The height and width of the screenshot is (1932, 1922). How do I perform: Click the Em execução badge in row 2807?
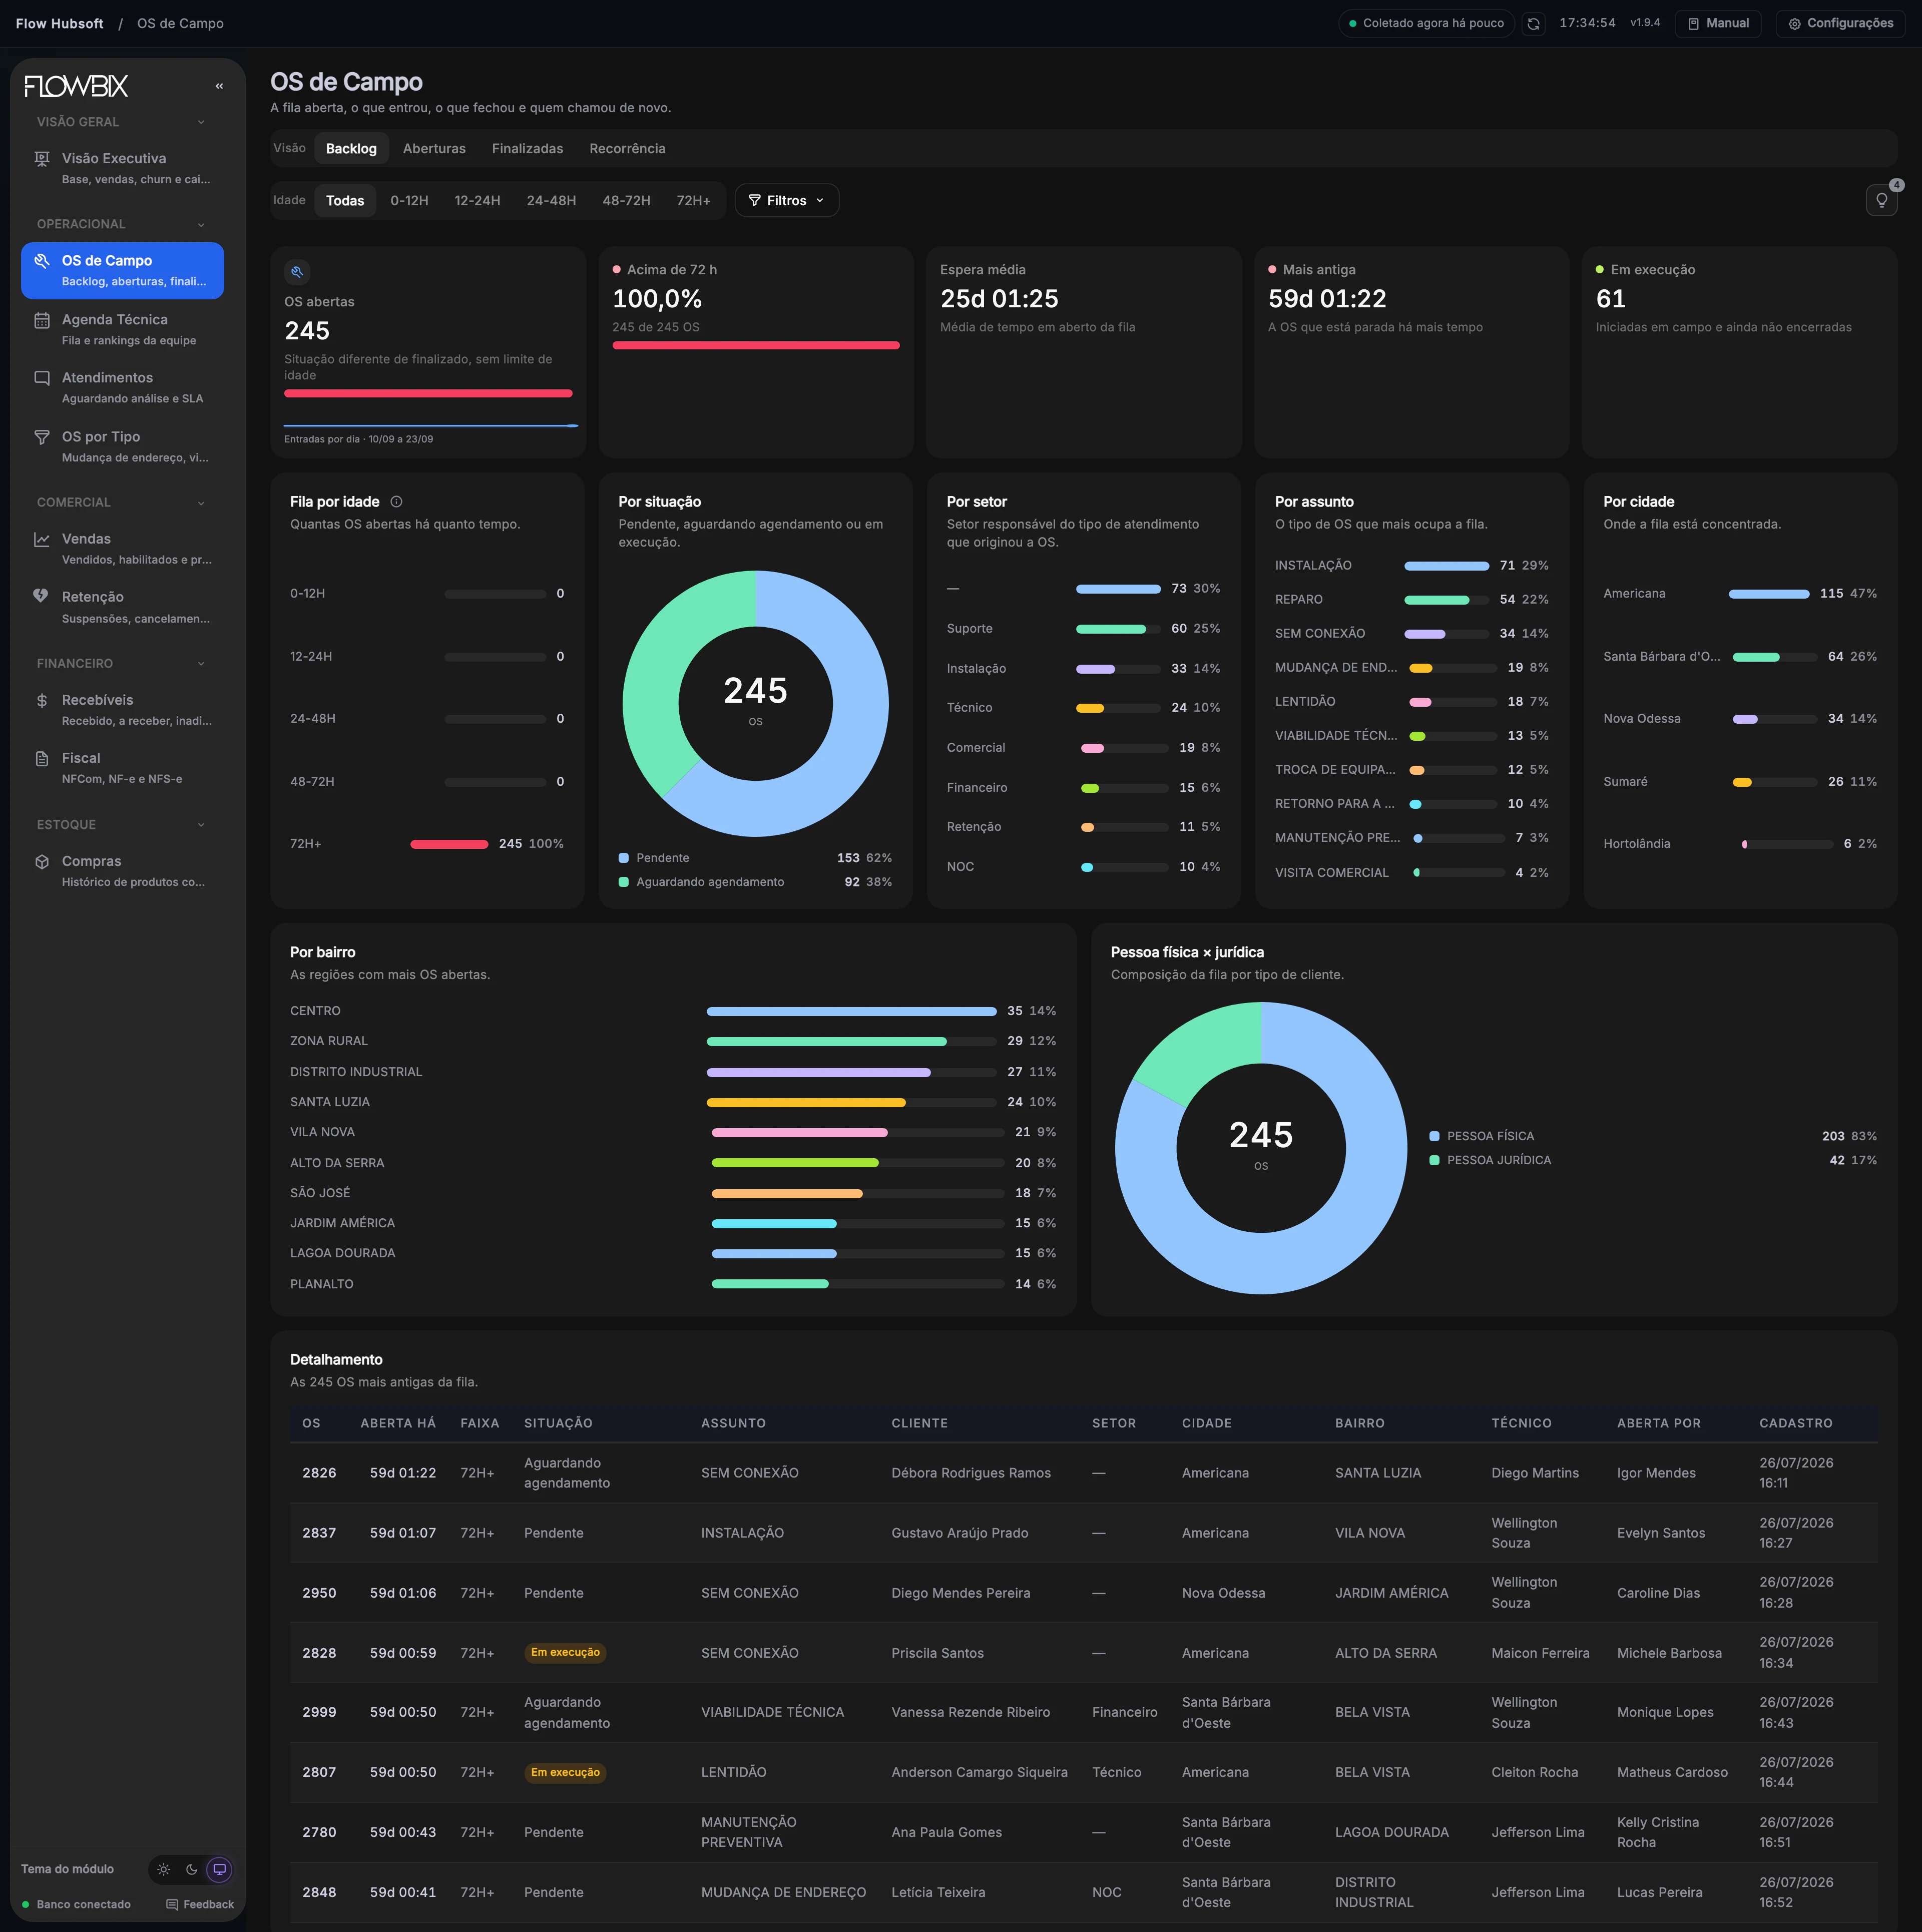pyautogui.click(x=565, y=1772)
